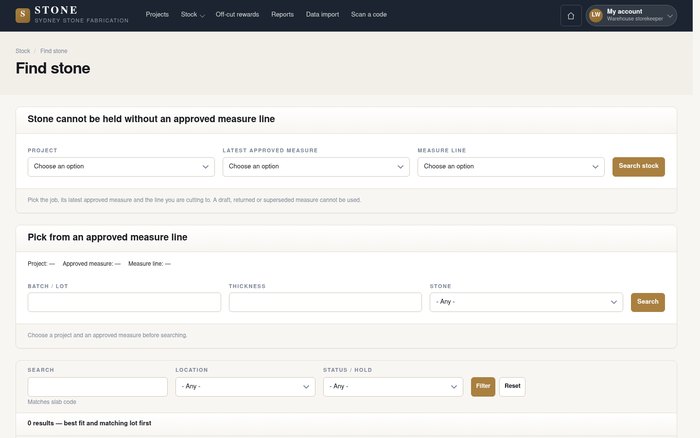Screen dimensions: 700x438
Task: Click the Stock breadcrumb link
Action: [23, 51]
